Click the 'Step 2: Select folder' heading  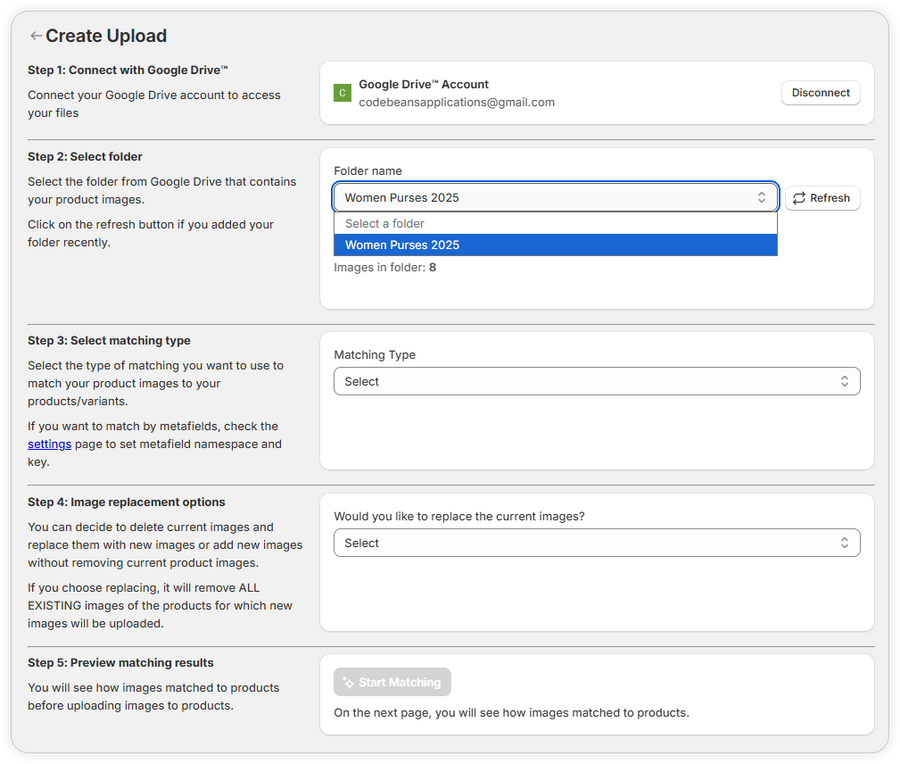85,157
